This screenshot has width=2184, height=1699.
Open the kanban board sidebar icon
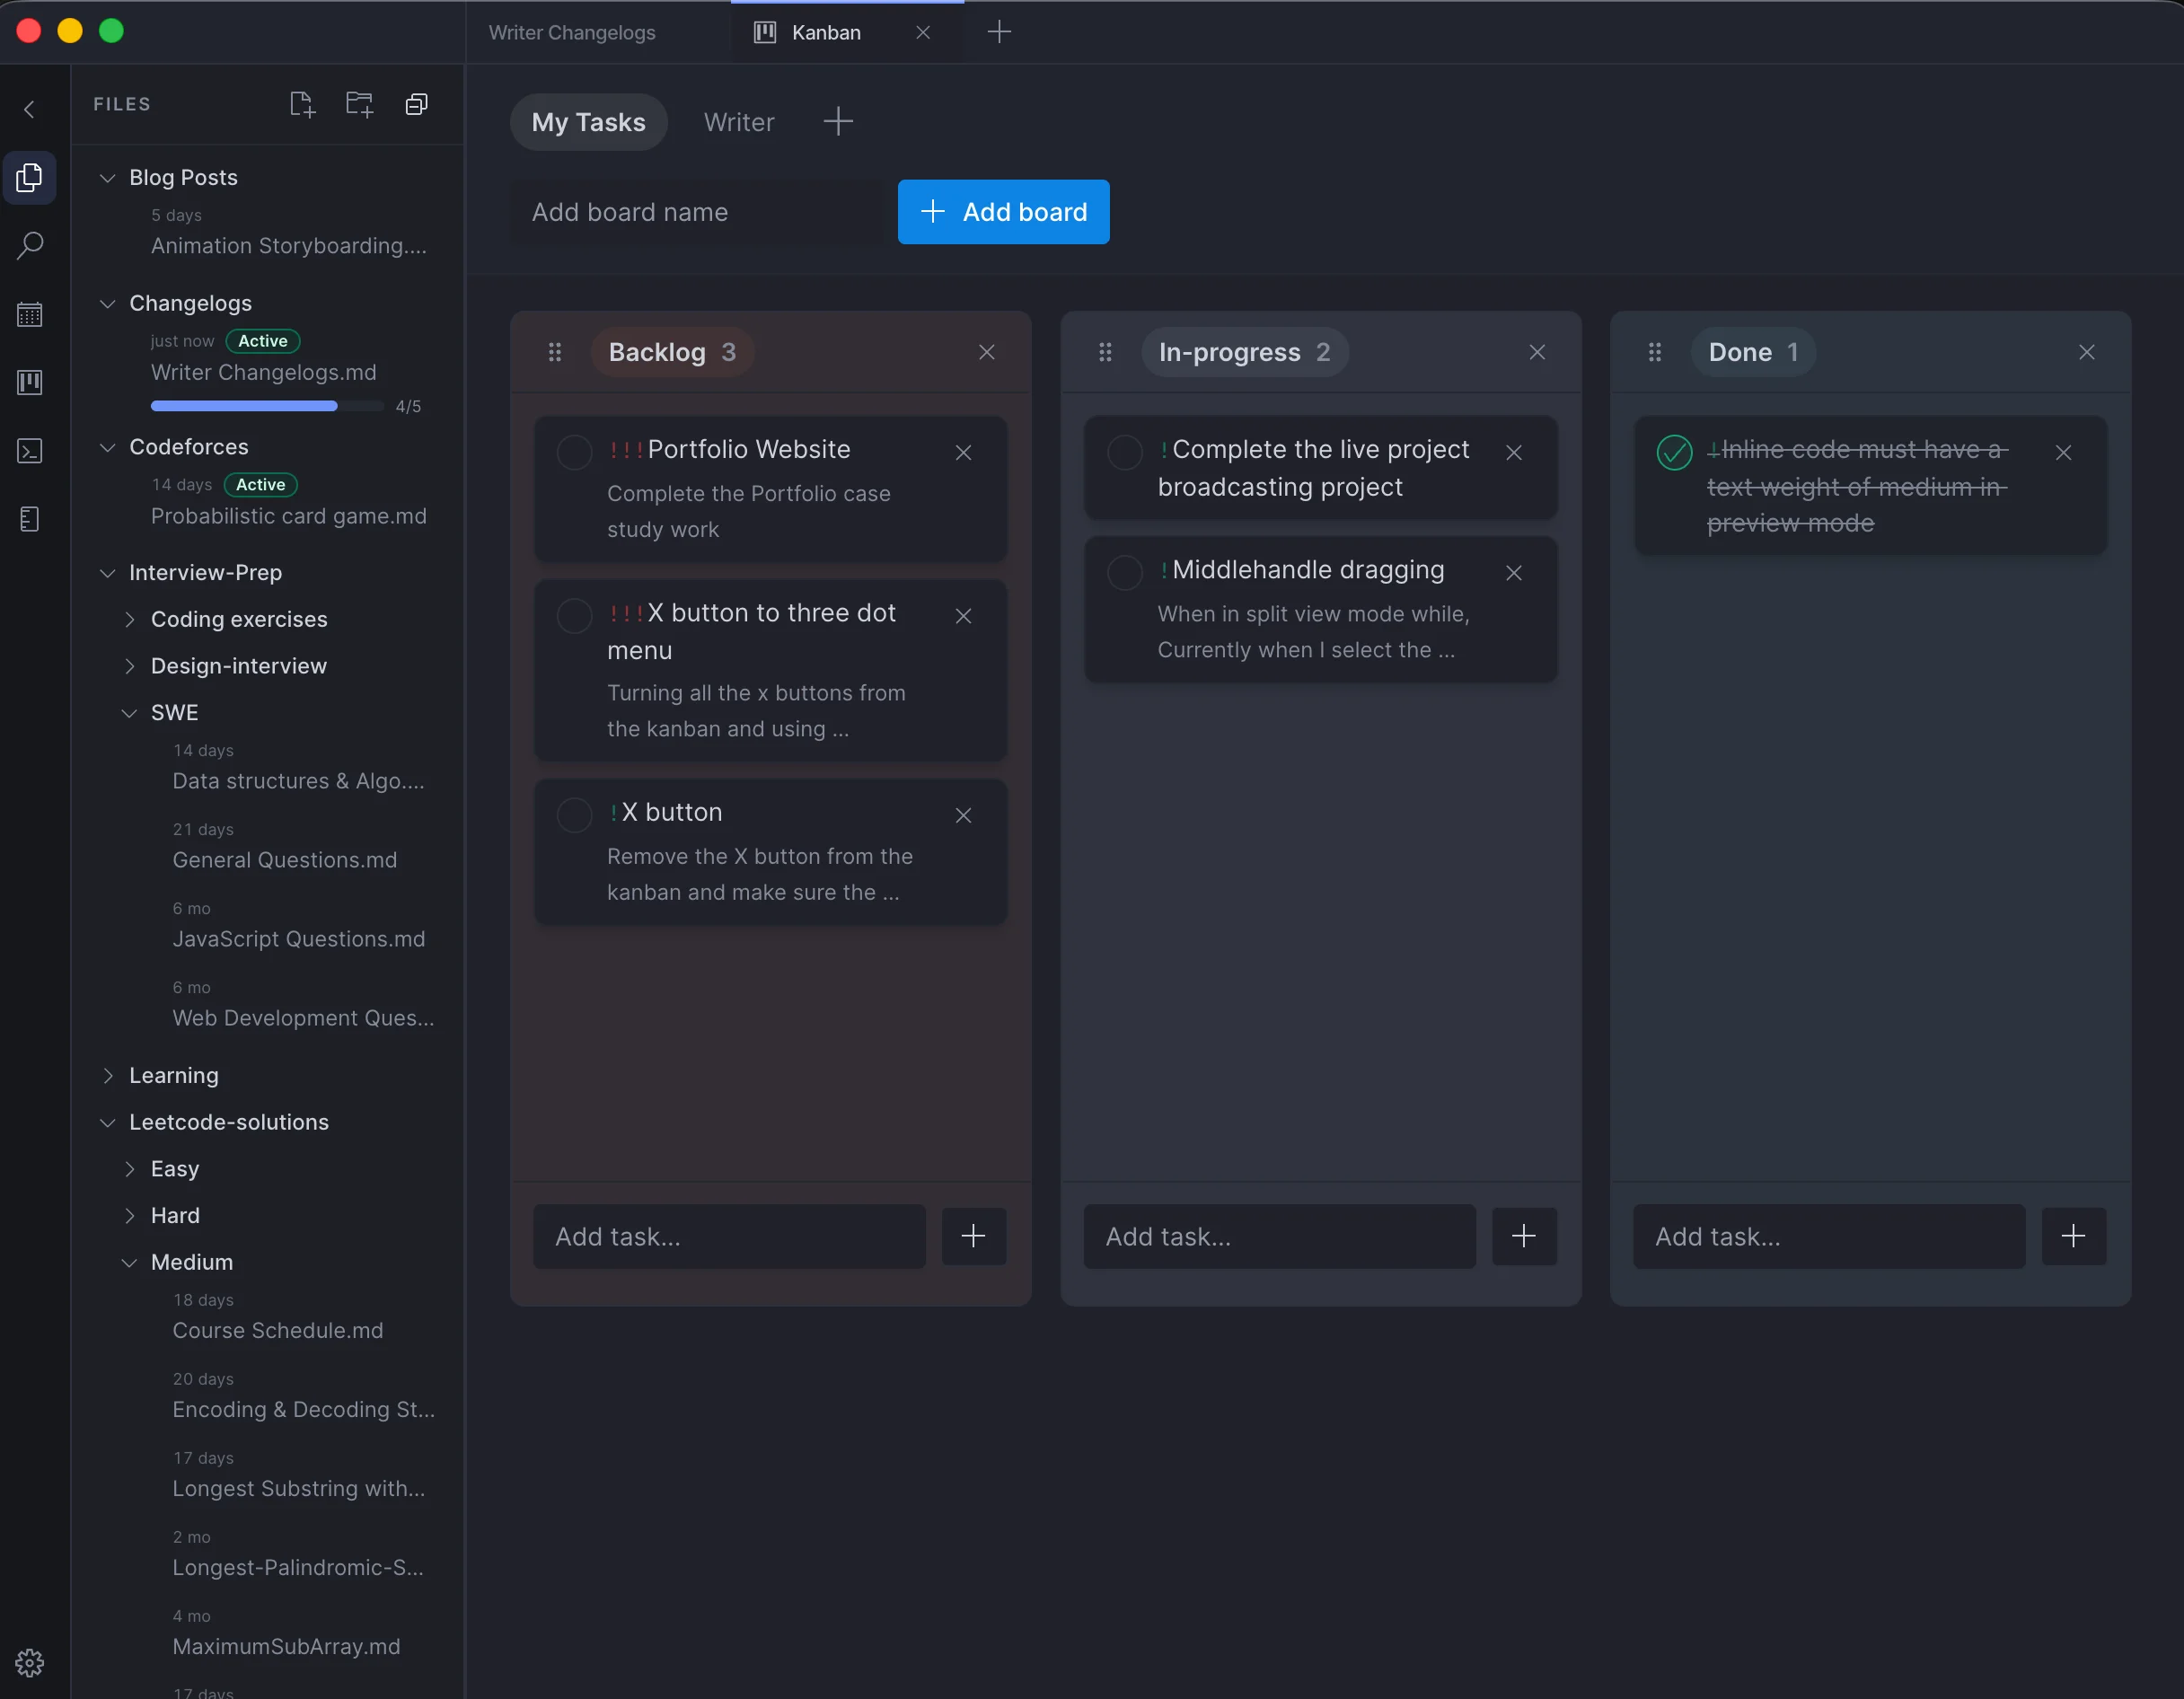tap(30, 382)
